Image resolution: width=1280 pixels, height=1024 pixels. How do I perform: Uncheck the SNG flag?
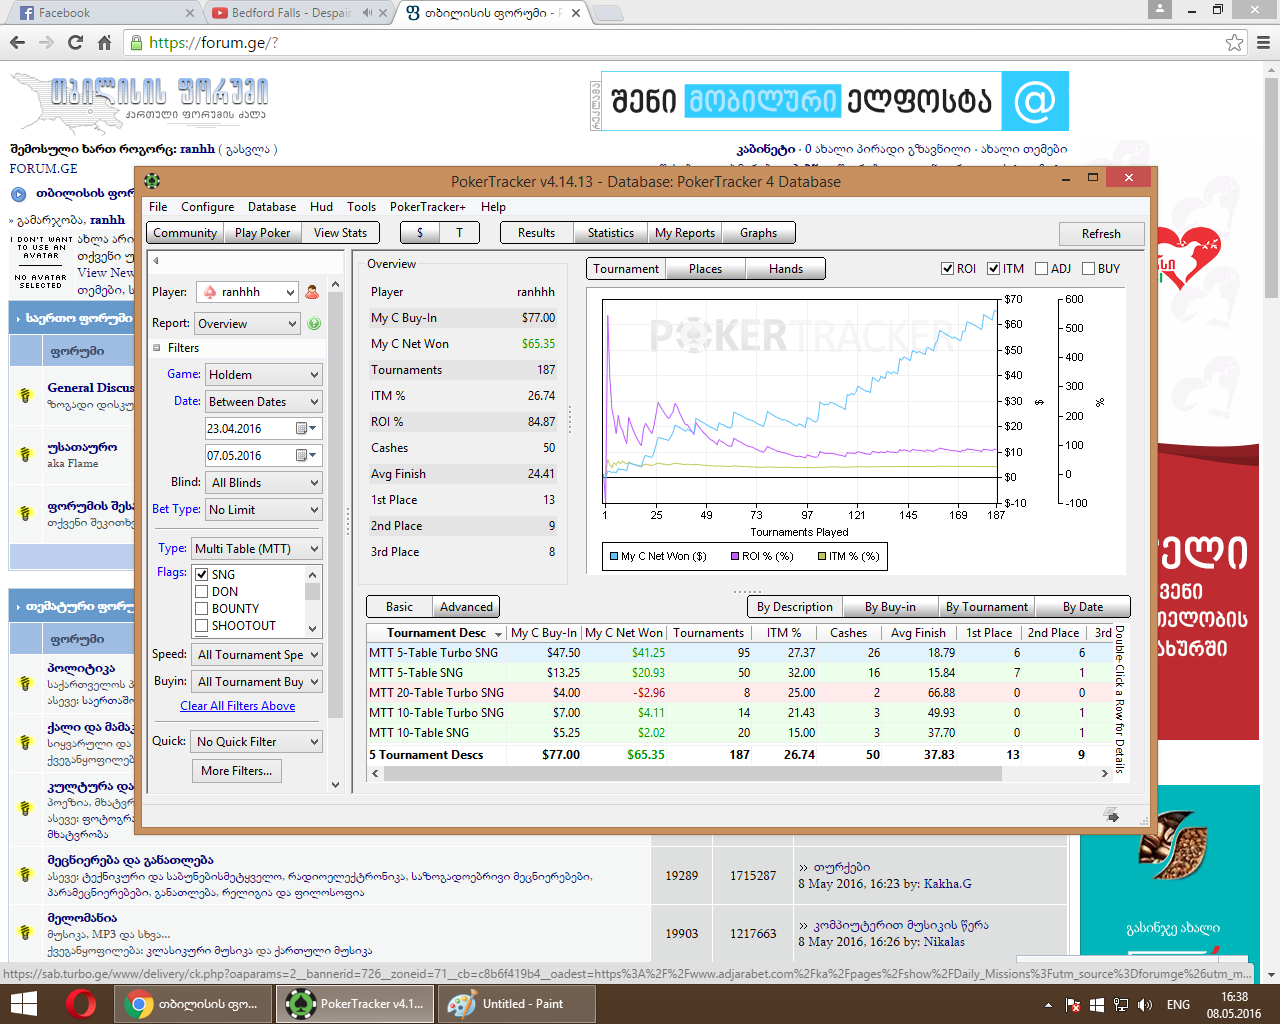pos(202,575)
